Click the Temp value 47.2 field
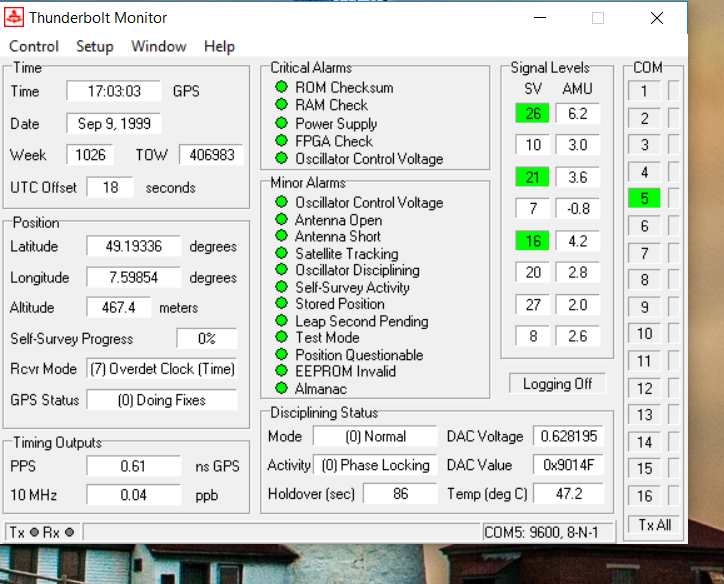The height and width of the screenshot is (584, 724). 569,494
